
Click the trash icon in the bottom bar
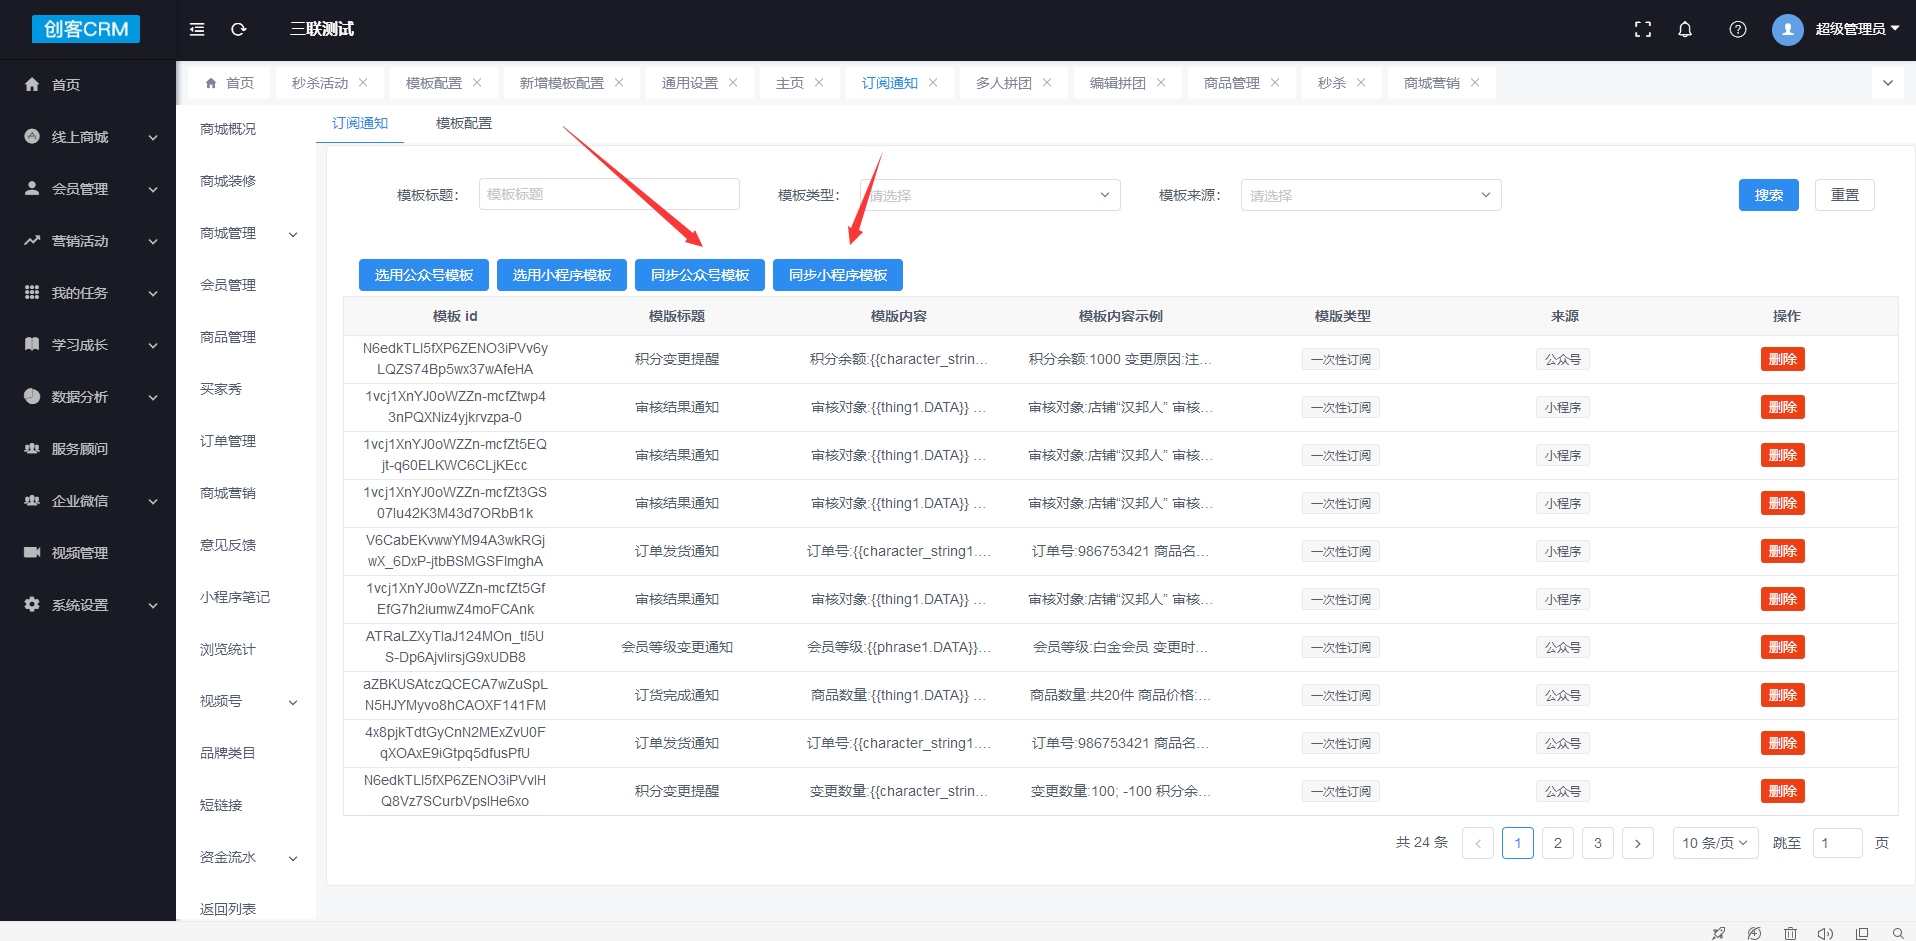[1790, 933]
